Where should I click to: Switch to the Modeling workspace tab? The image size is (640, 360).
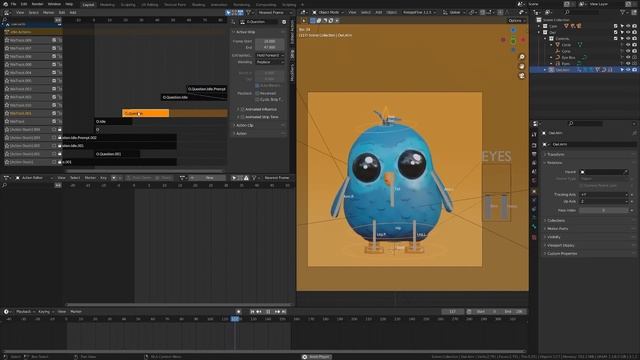point(107,4)
